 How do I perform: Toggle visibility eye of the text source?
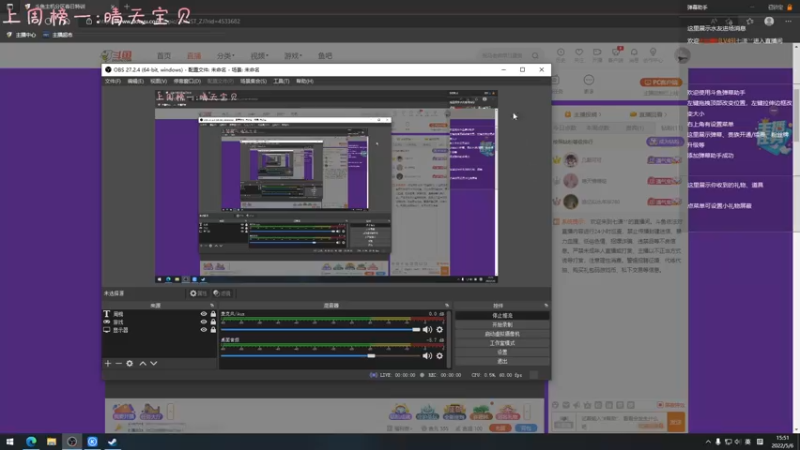click(x=204, y=314)
